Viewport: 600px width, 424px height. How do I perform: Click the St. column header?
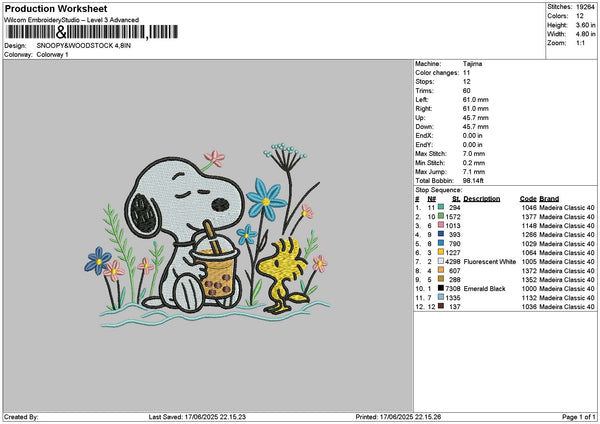pyautogui.click(x=455, y=198)
